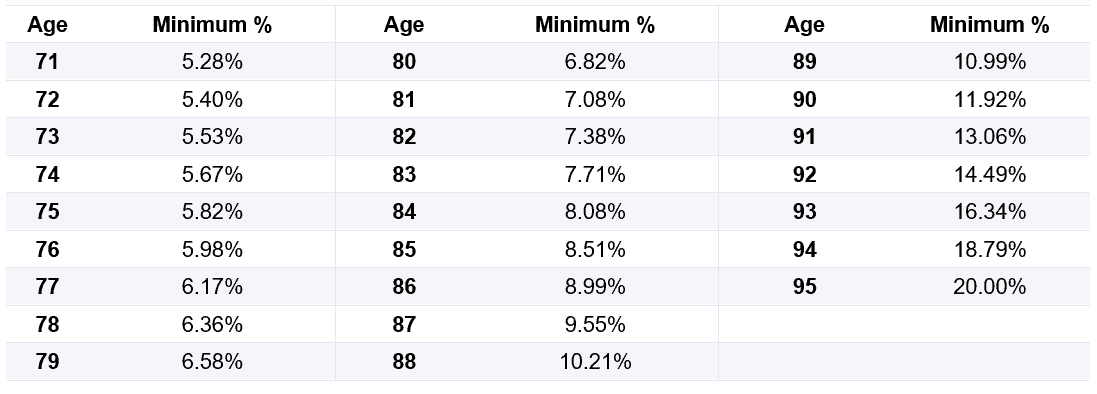Viewport: 1097px width, 394px height.
Task: Click the age 89 cell
Action: point(805,62)
